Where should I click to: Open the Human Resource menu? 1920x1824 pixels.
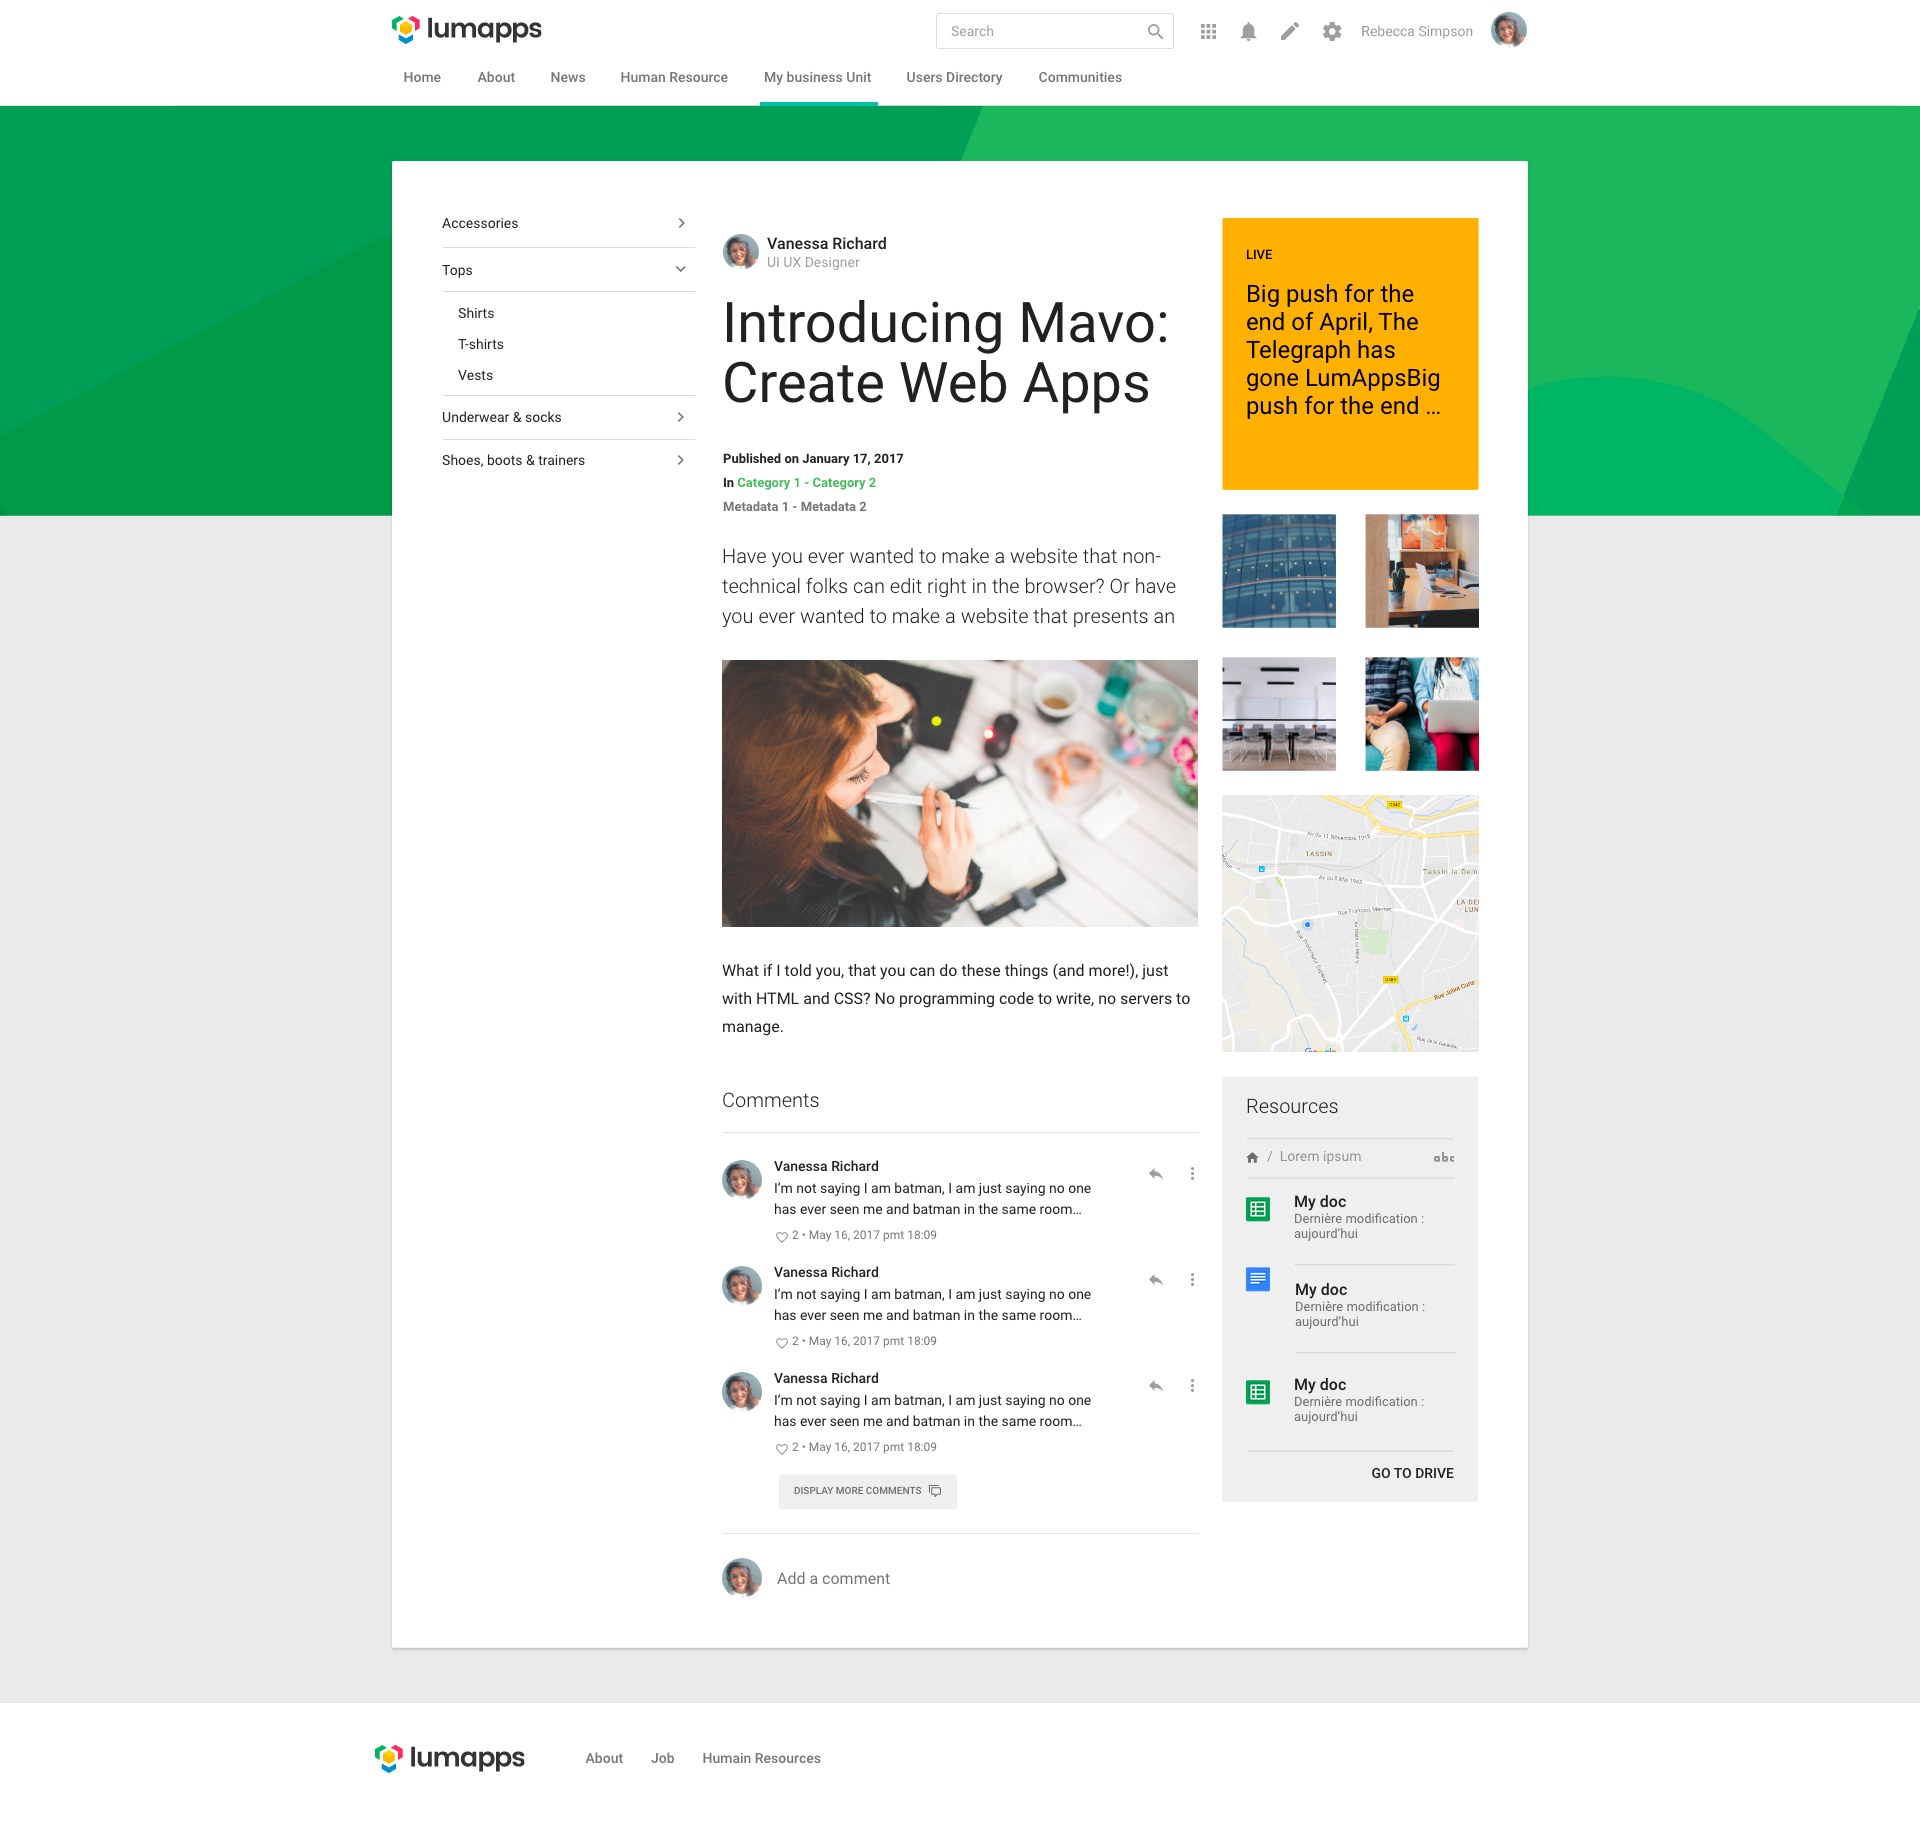pyautogui.click(x=673, y=77)
